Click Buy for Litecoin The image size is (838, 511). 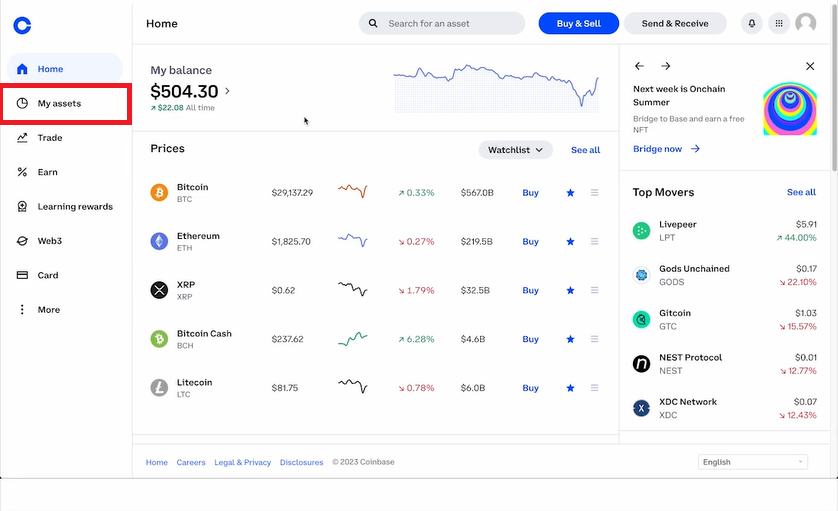(530, 388)
